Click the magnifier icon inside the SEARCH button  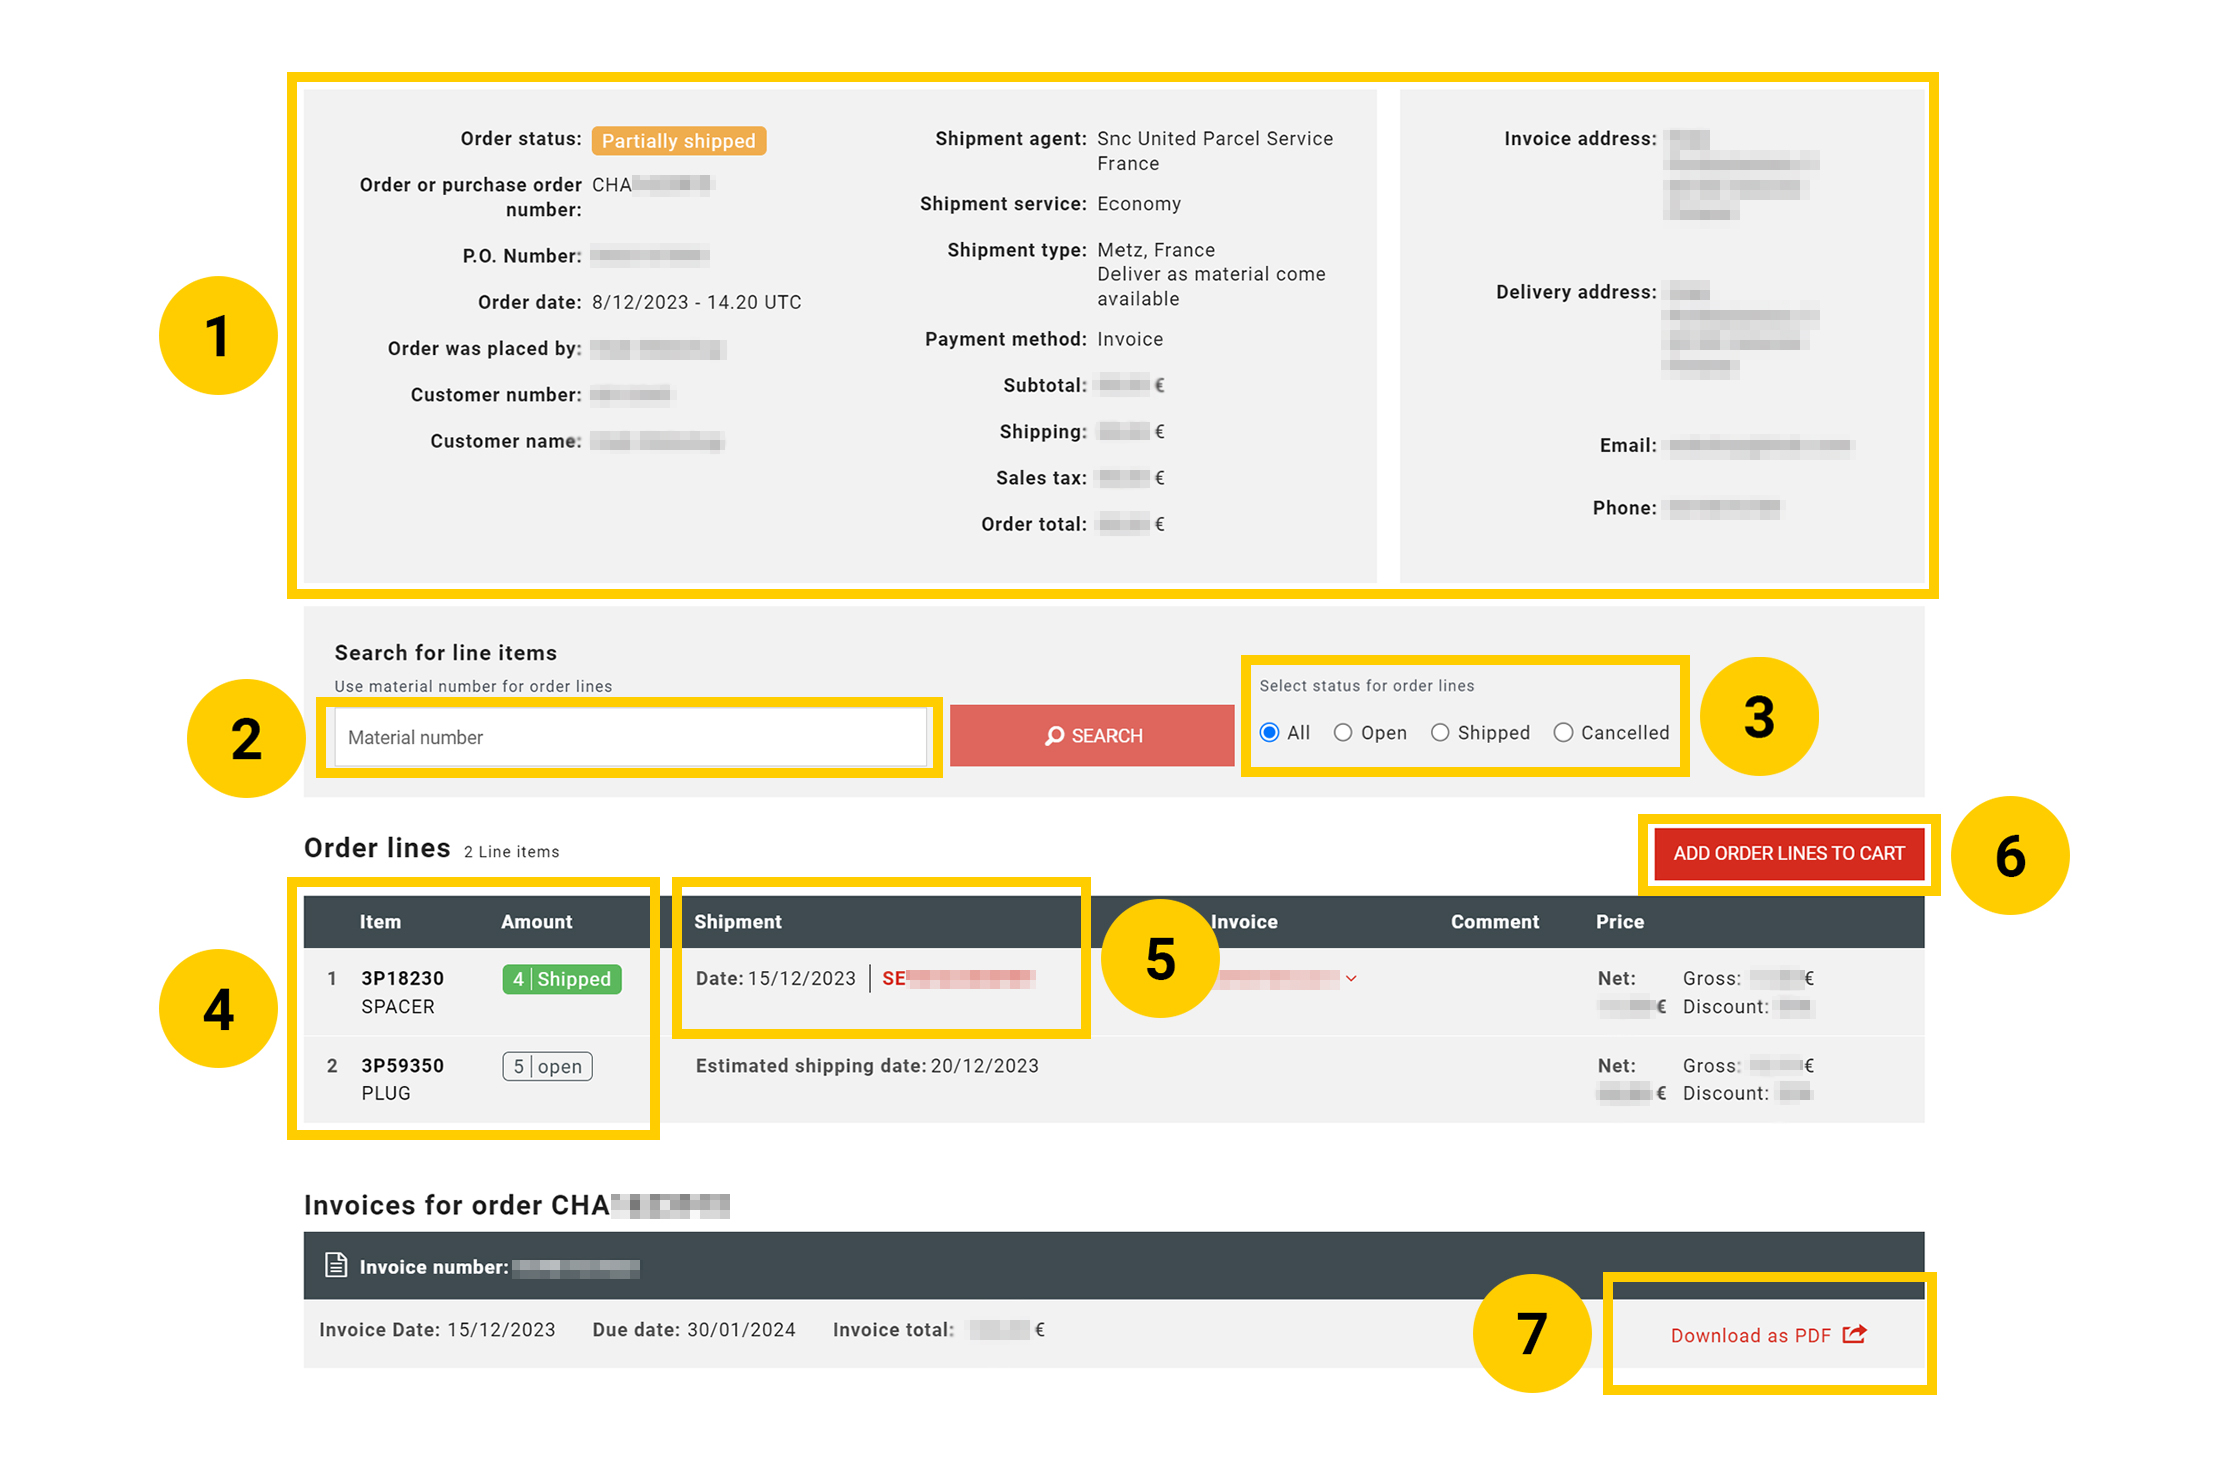click(1055, 736)
